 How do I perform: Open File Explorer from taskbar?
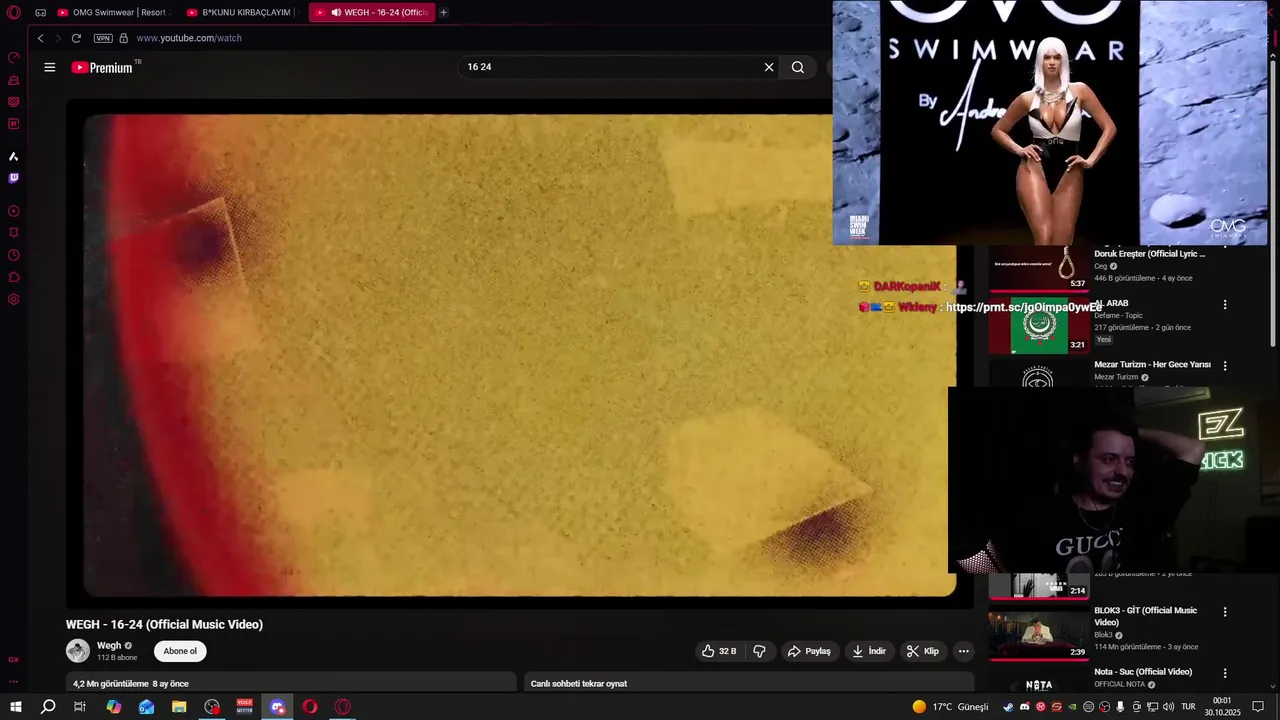tap(179, 707)
